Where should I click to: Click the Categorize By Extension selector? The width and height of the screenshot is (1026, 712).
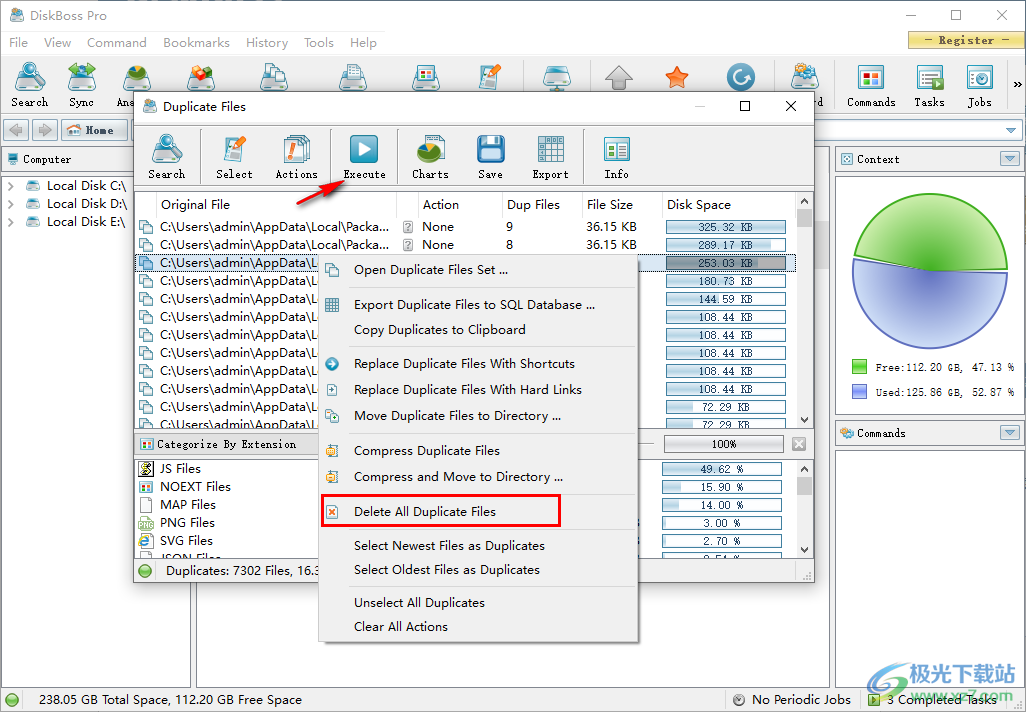pyautogui.click(x=226, y=444)
